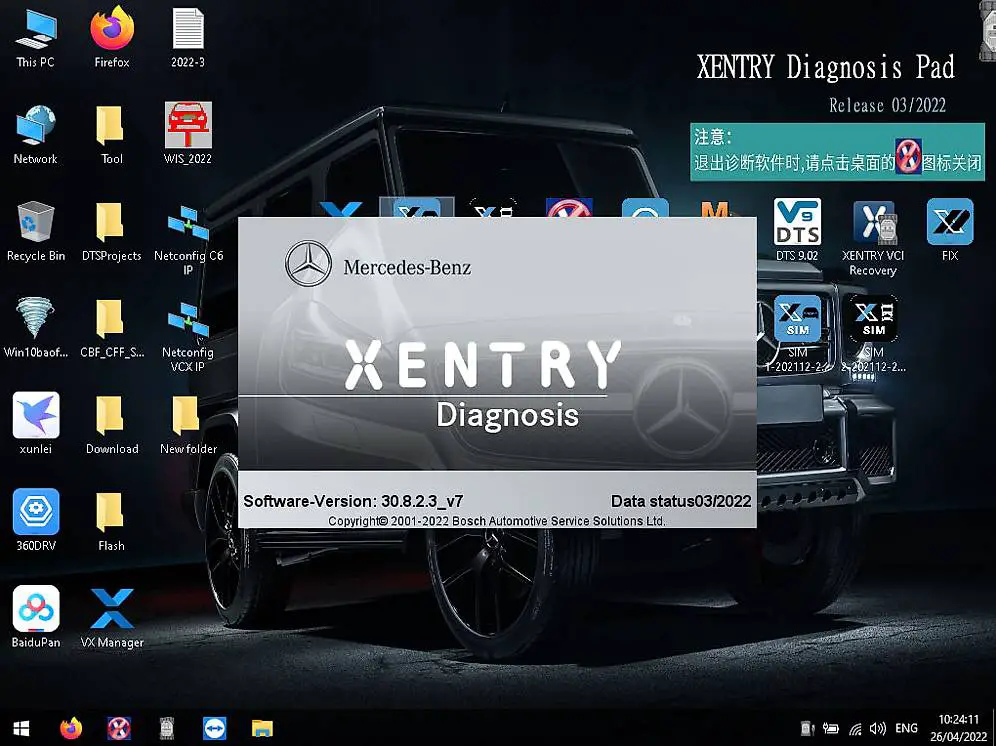
Task: Switch the ENG input language
Action: [x=906, y=727]
